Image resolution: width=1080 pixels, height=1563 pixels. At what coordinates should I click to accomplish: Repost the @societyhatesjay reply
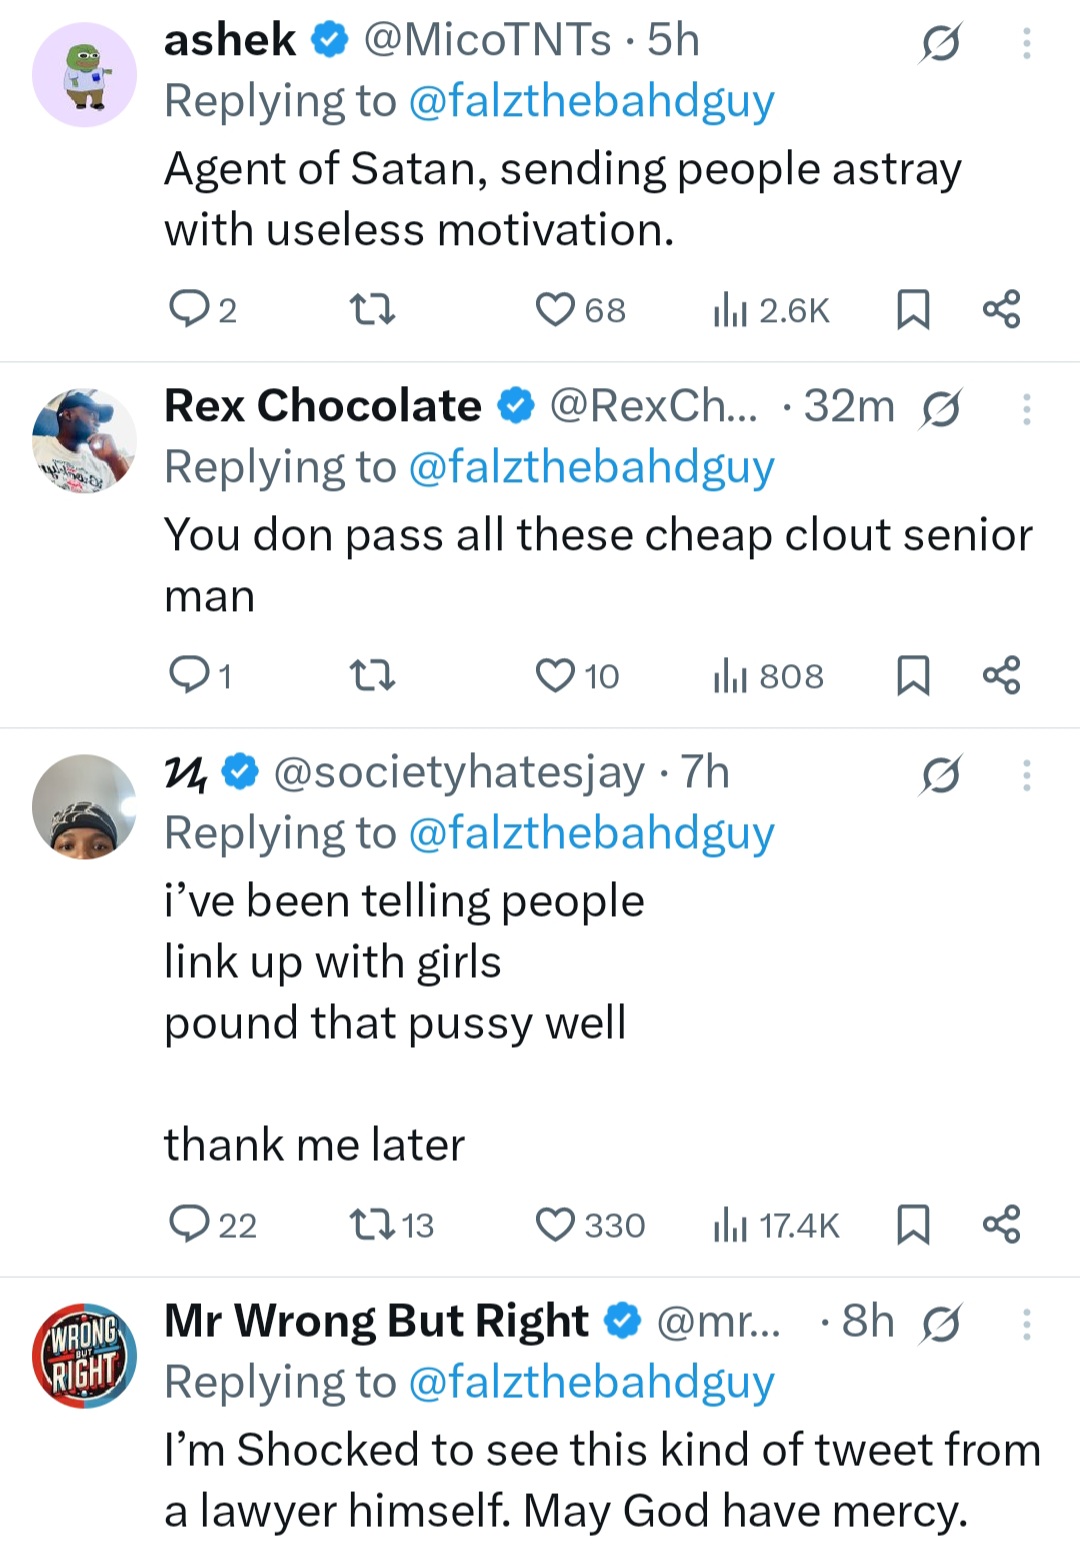pos(374,1225)
